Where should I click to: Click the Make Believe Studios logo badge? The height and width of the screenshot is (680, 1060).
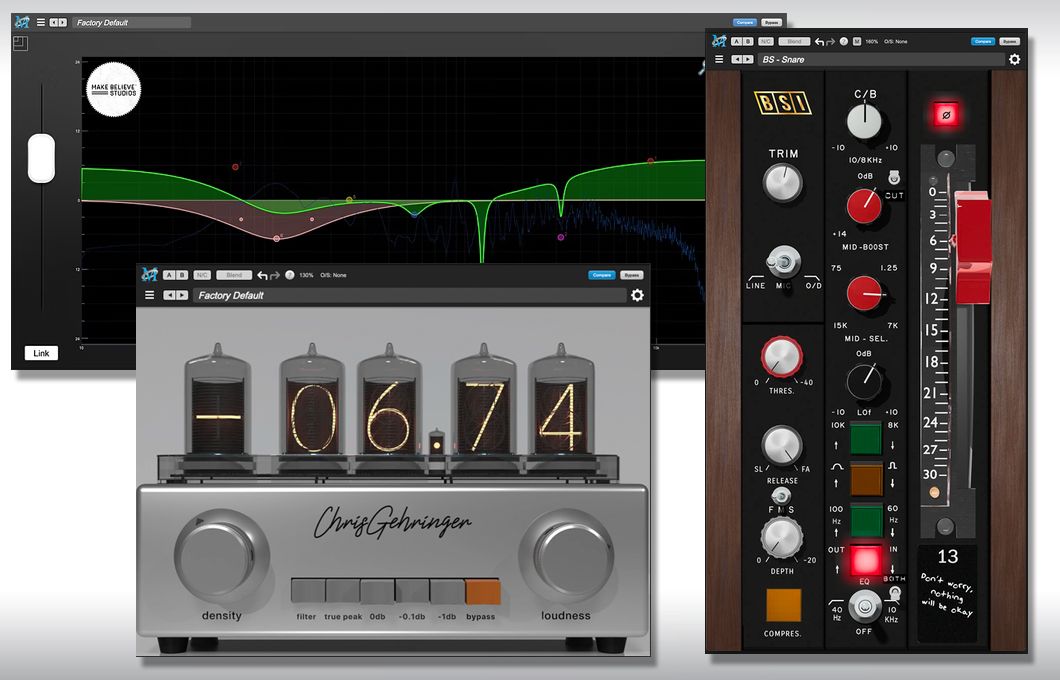click(x=114, y=89)
